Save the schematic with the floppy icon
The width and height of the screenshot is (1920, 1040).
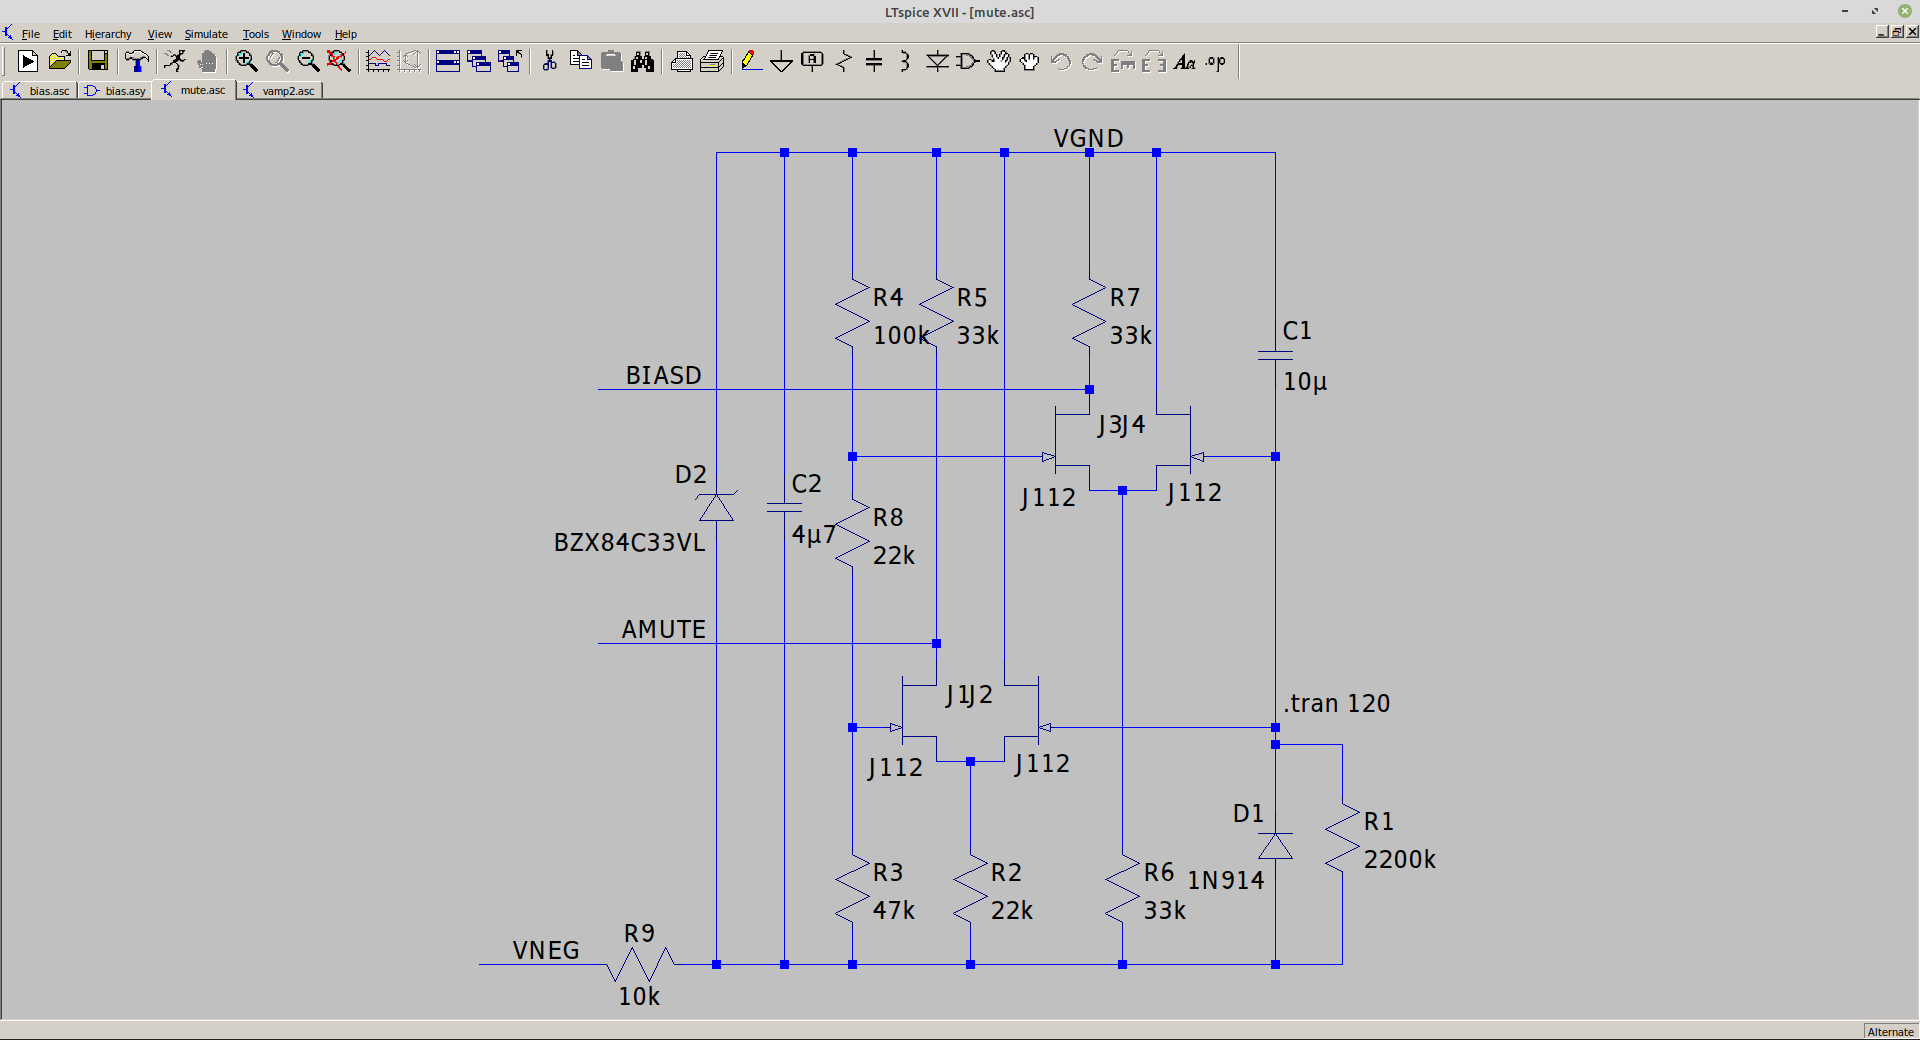[x=97, y=61]
